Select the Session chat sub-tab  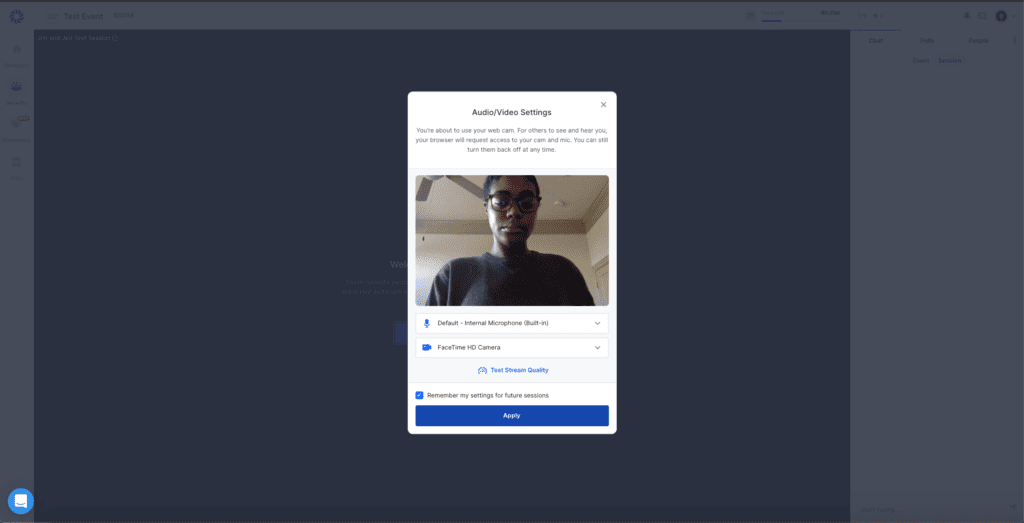click(x=950, y=61)
